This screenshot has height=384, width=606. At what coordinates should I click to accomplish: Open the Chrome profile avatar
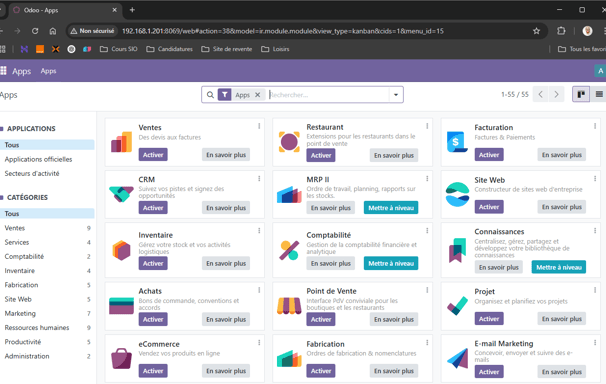(587, 31)
